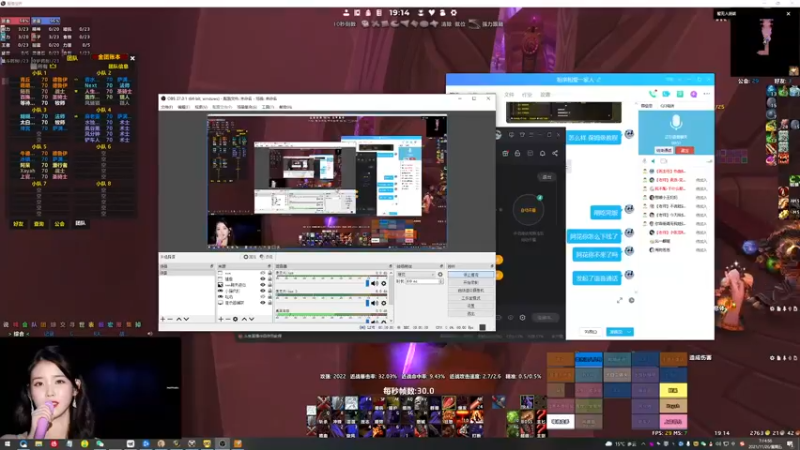Pop out Audio Mixer dock panel icon

click(x=390, y=266)
